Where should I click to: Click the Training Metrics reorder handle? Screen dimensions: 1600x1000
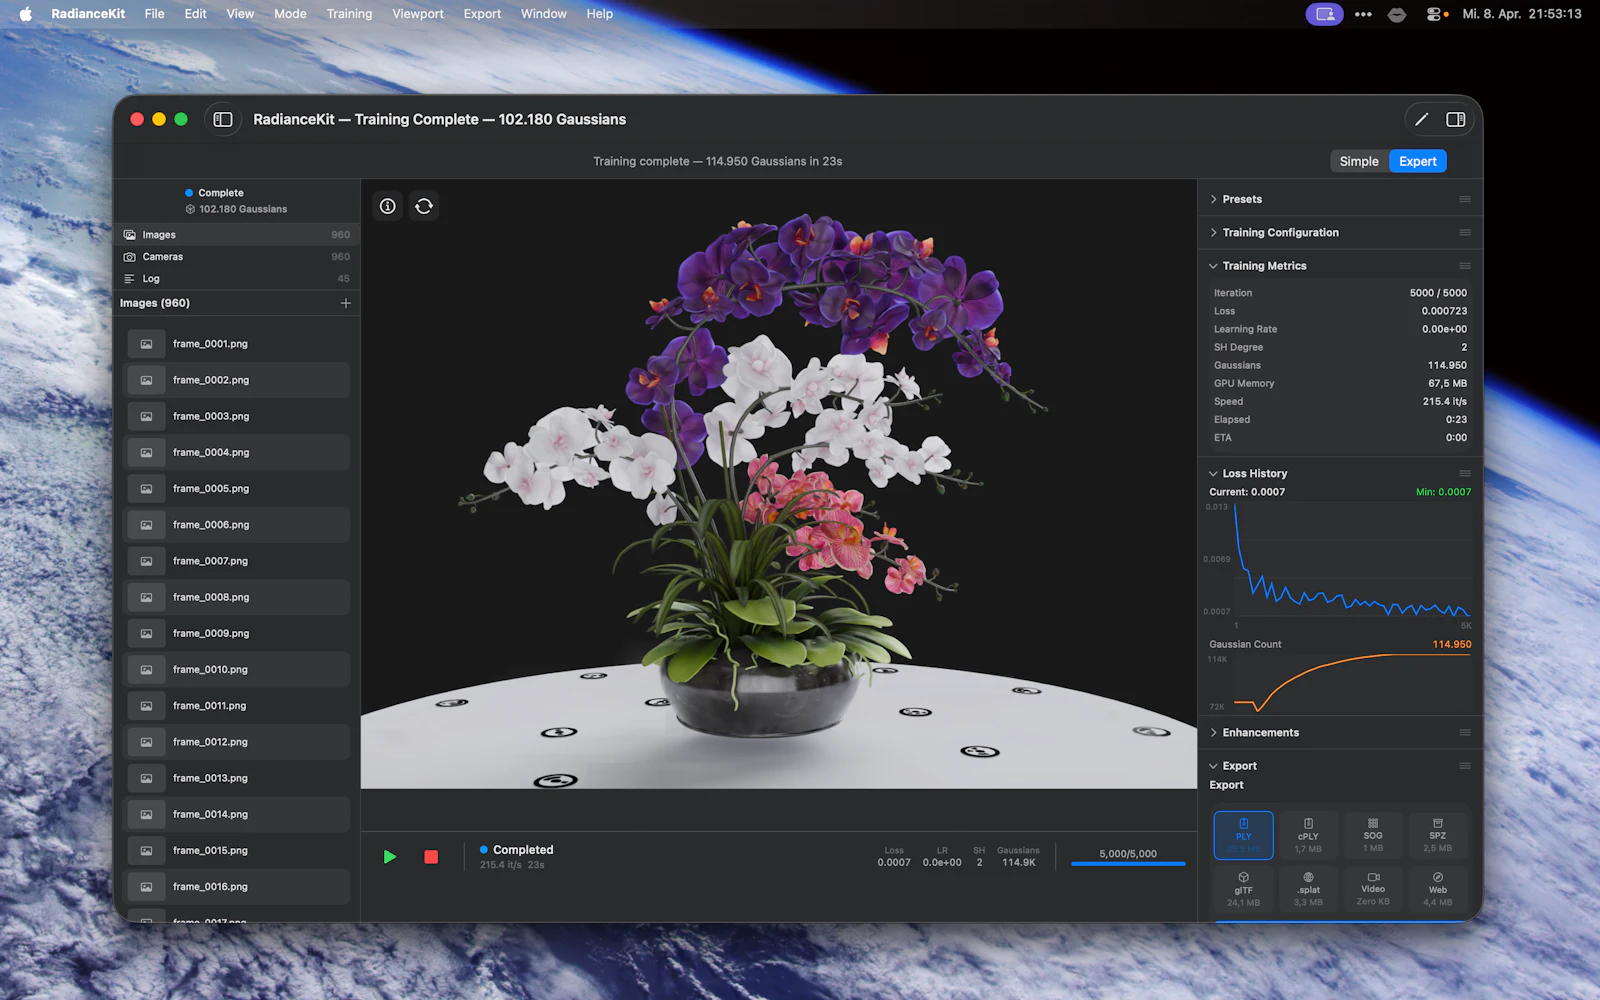tap(1464, 266)
